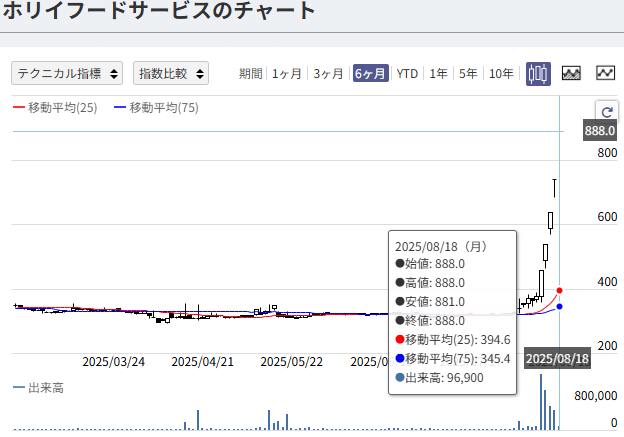Click the ホリイフードサービスのチャート heading
The height and width of the screenshot is (437, 624).
pos(159,11)
